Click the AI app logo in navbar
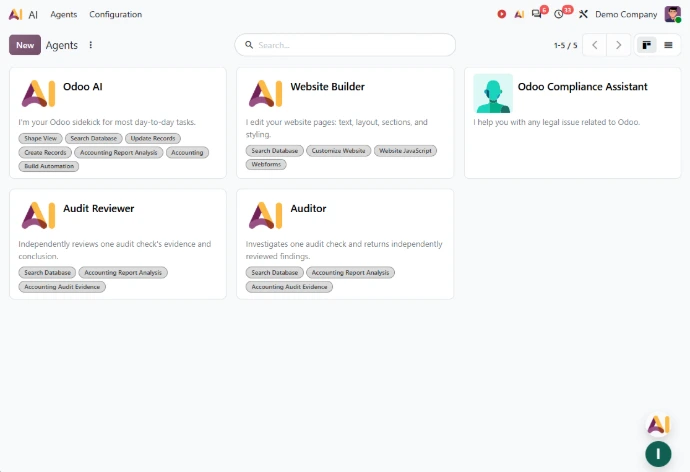Screen dimensions: 690x472 pyautogui.click(x=15, y=15)
